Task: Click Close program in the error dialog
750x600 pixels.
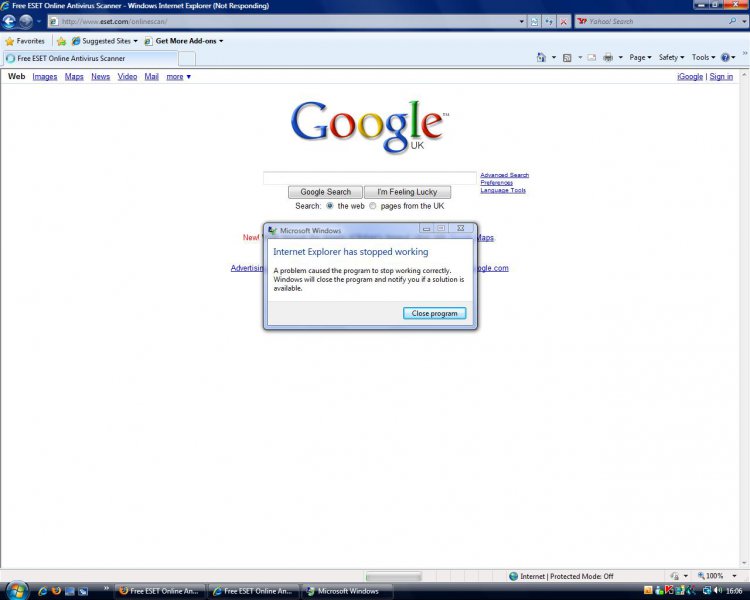Action: point(434,313)
